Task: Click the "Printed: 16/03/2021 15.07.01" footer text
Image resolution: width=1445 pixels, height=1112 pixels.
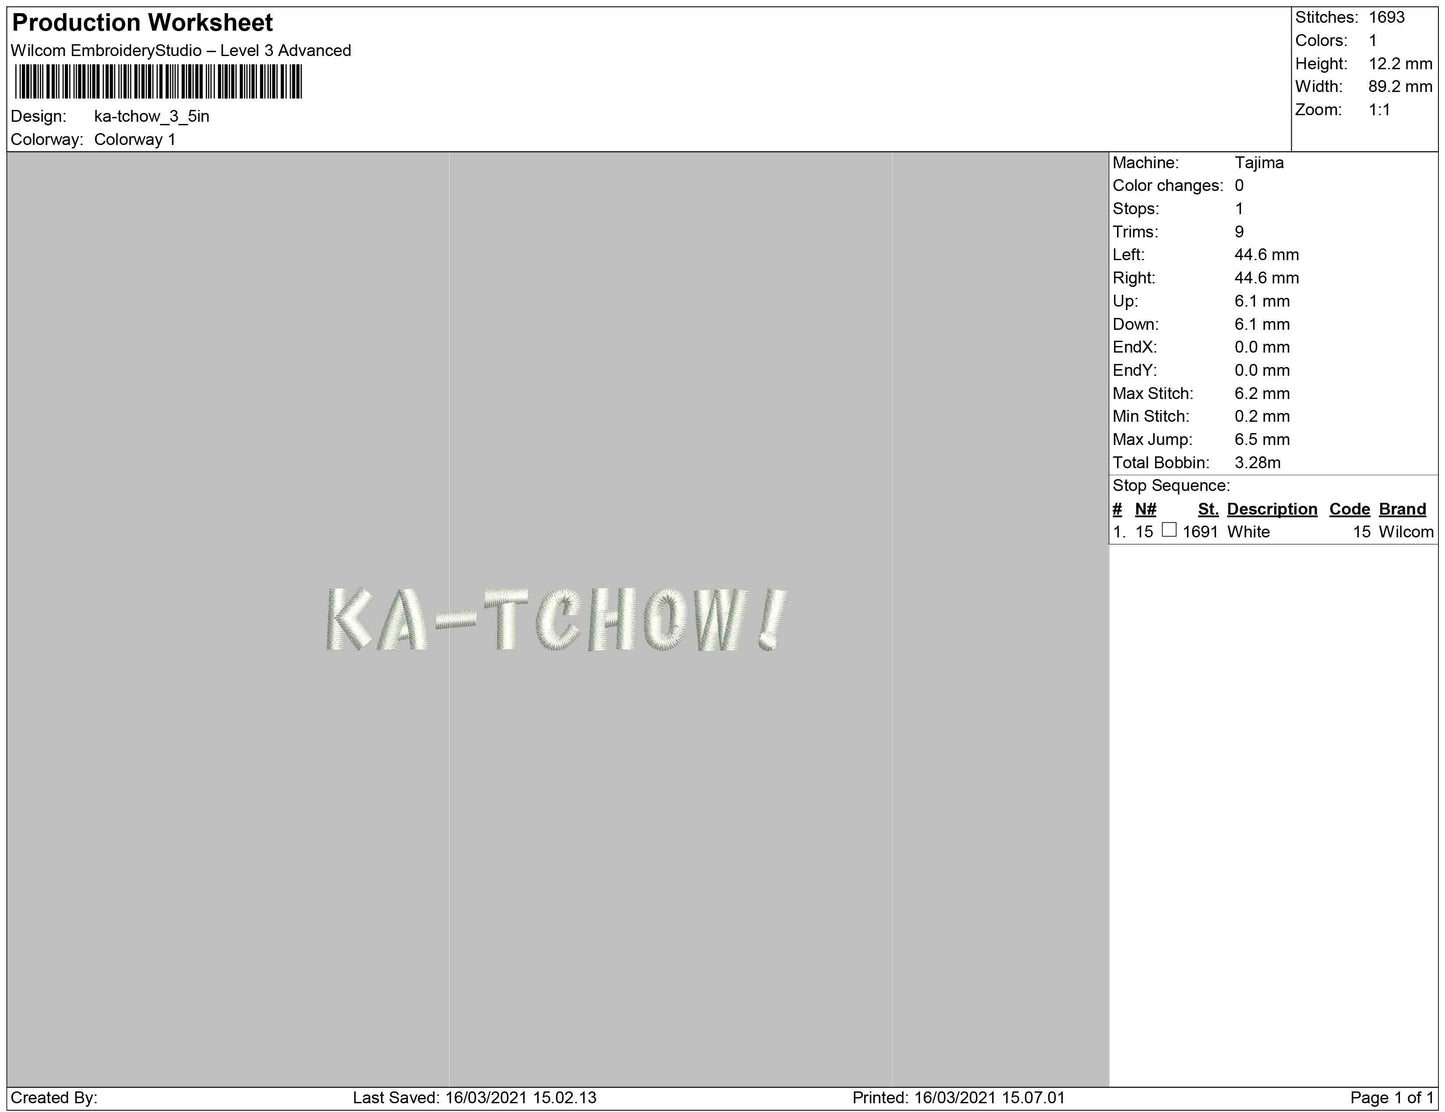Action: (x=959, y=1098)
